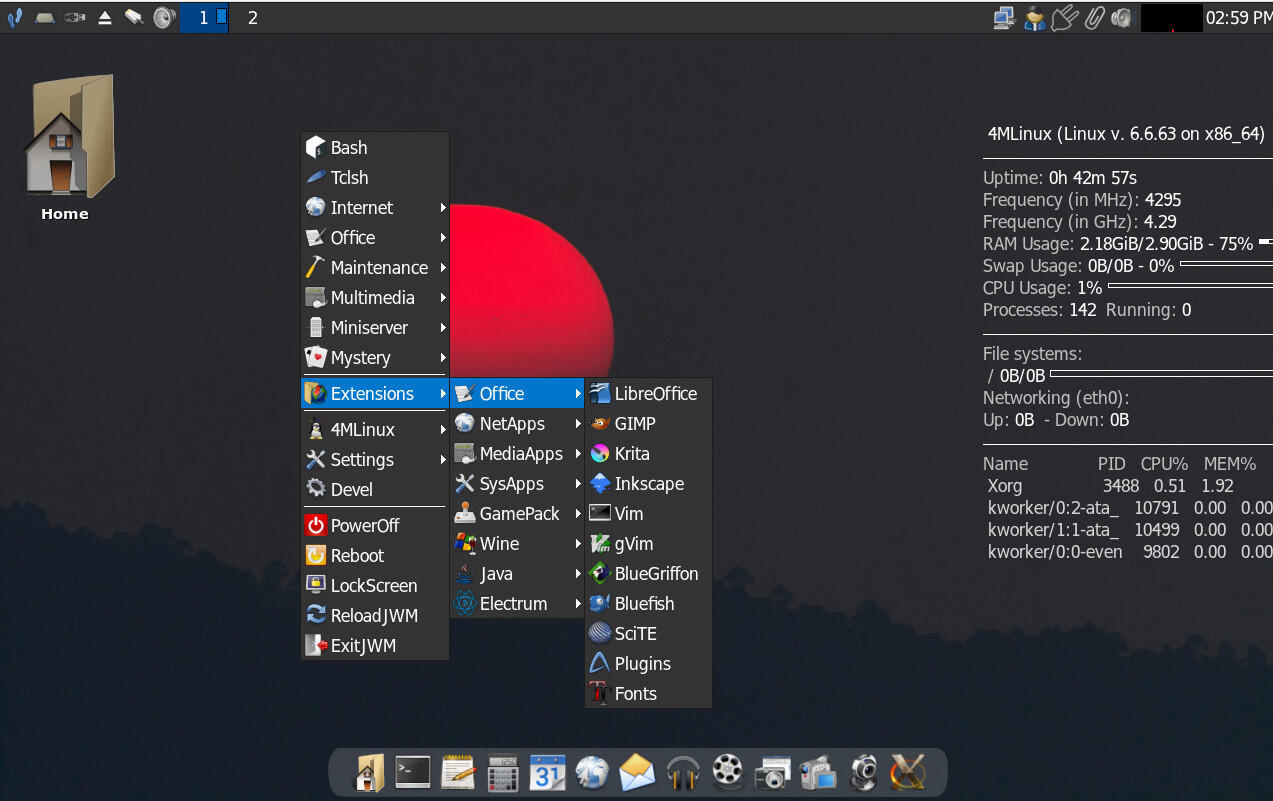Expand the Multimedia submenu

click(374, 298)
